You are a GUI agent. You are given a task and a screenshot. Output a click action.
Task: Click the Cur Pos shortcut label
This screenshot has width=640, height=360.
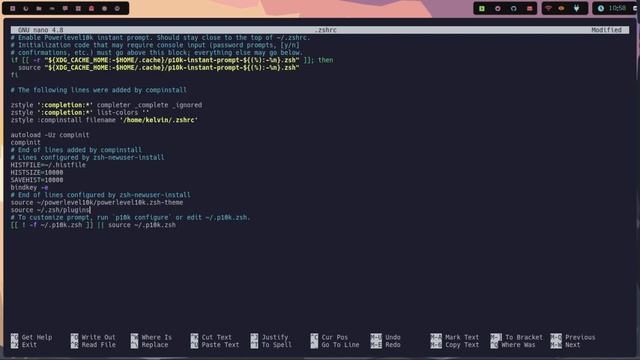(x=335, y=337)
